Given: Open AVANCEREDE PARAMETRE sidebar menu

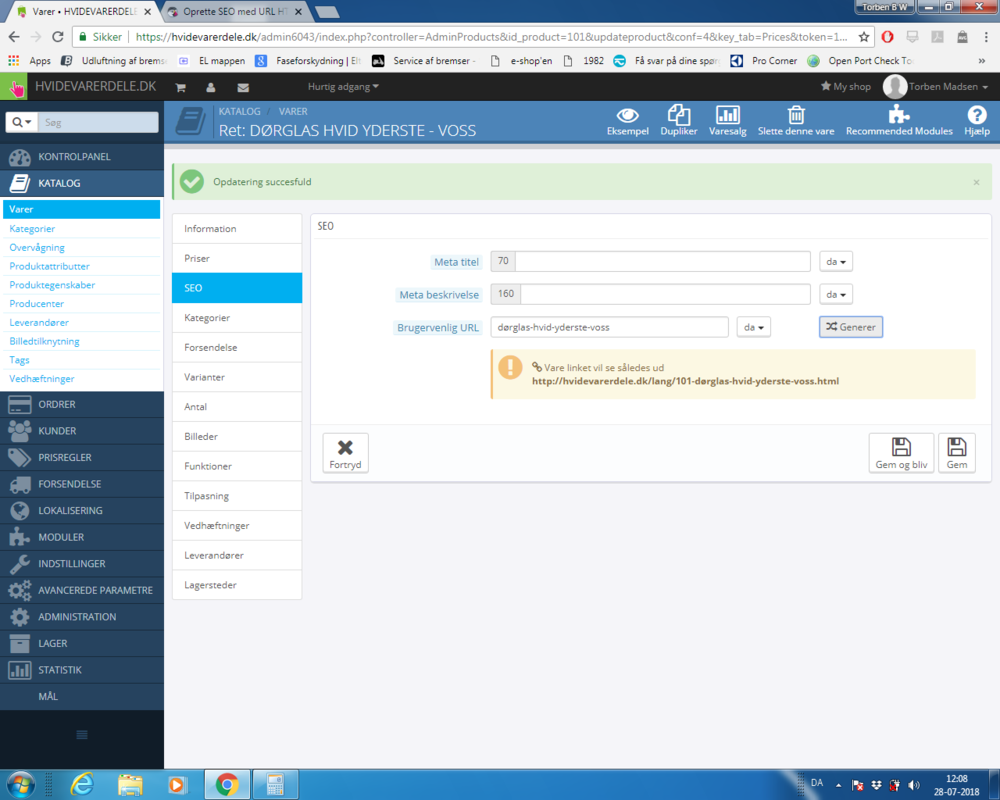Looking at the screenshot, I should point(82,590).
